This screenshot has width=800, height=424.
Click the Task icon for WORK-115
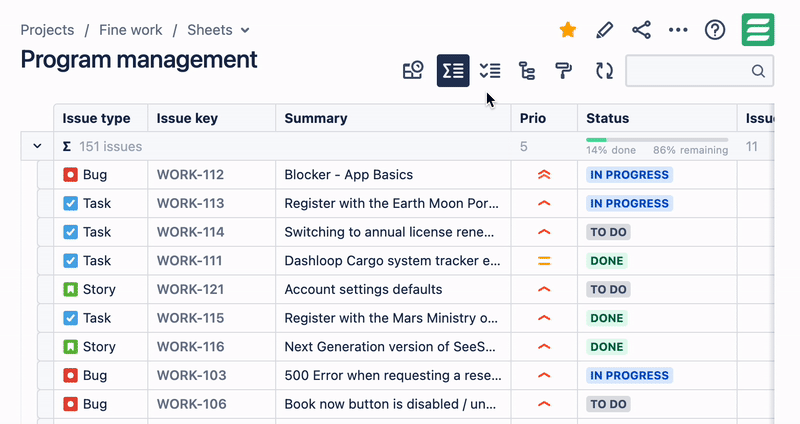(70, 318)
